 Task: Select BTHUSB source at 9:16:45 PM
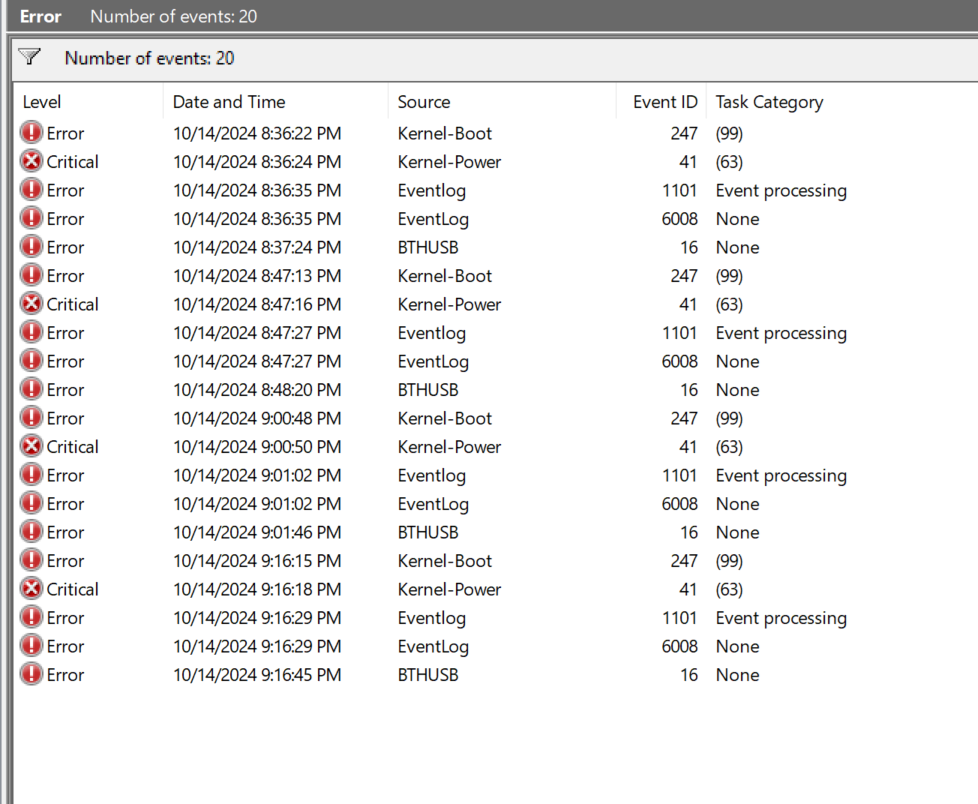point(428,675)
